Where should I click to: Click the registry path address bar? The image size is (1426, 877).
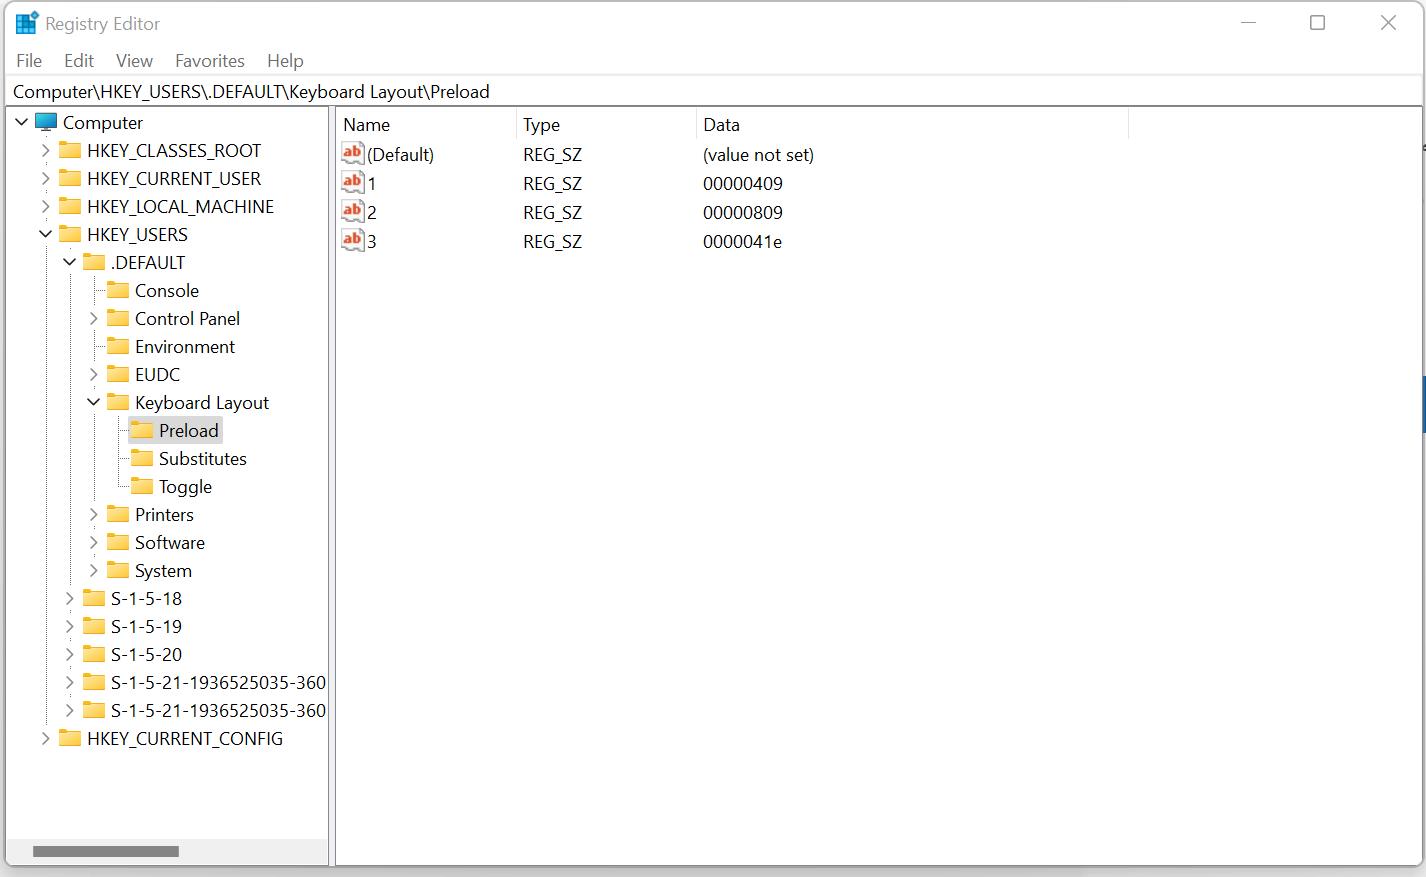pos(714,91)
